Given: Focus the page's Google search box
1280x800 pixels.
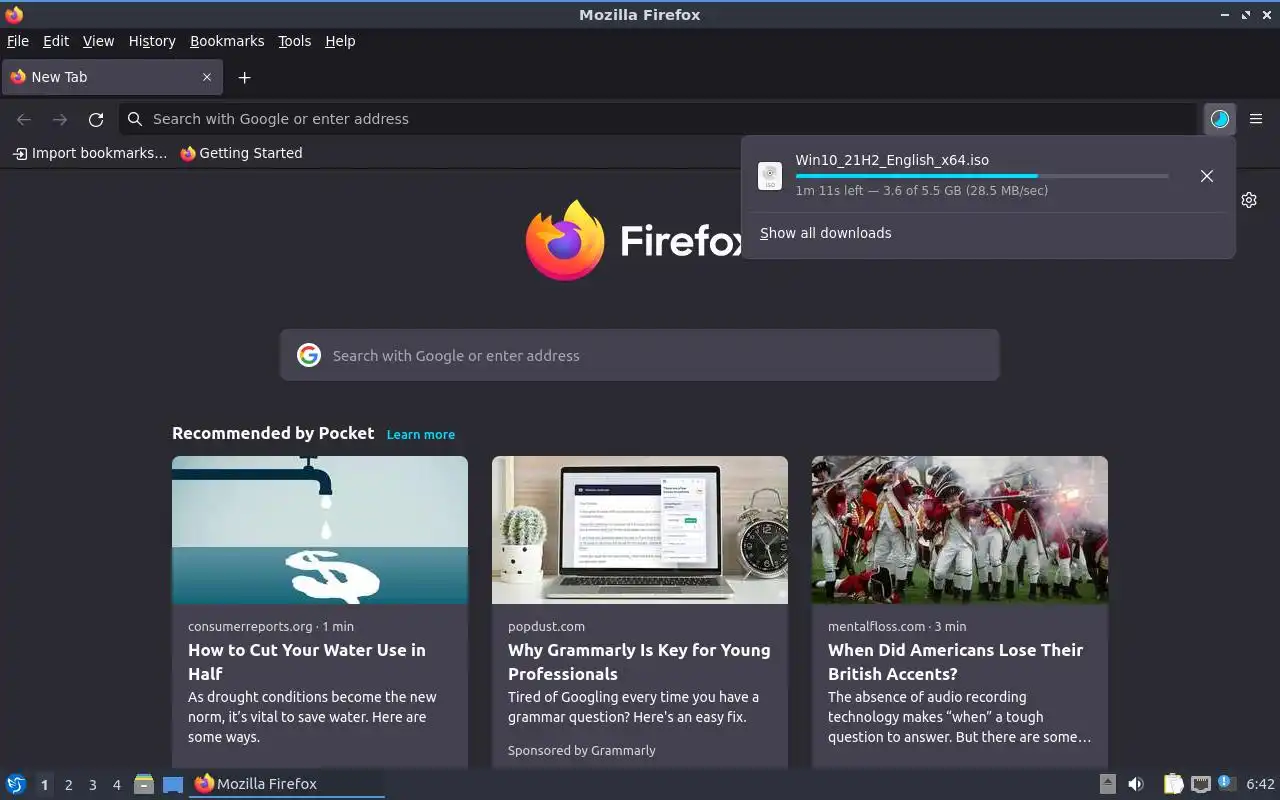Looking at the screenshot, I should [640, 355].
